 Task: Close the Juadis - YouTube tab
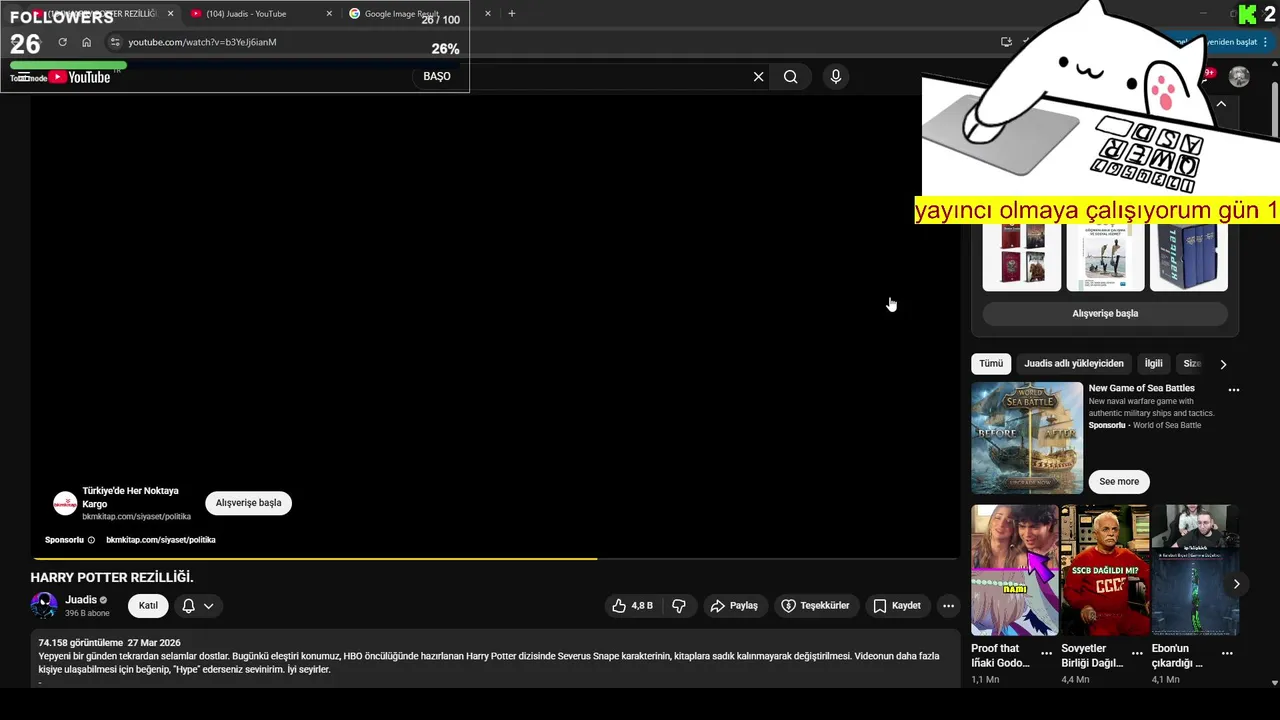point(329,14)
